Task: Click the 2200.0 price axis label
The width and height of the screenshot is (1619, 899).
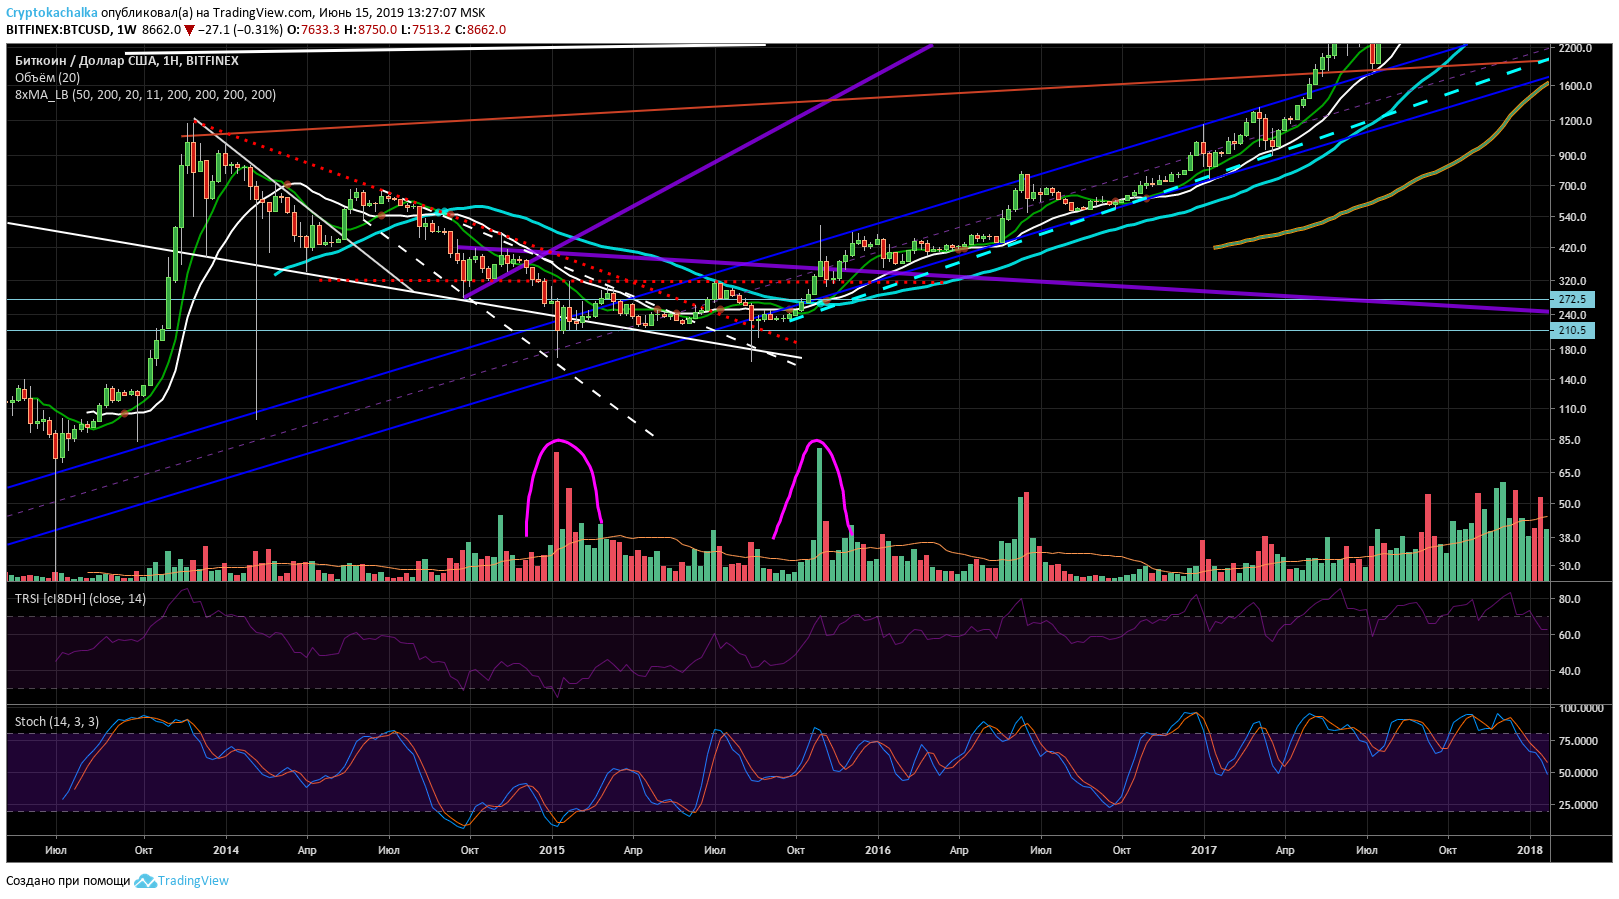Action: (x=1576, y=48)
